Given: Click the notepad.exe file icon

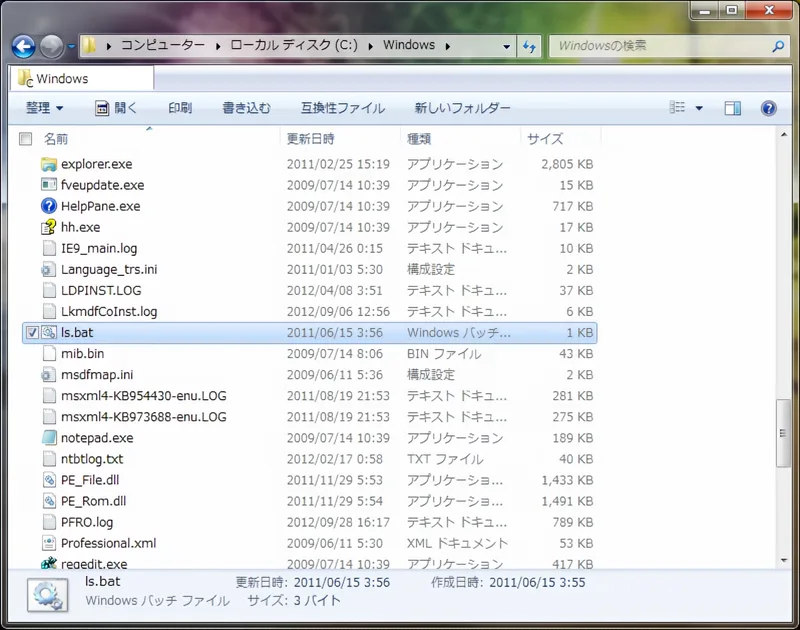Looking at the screenshot, I should (x=50, y=438).
